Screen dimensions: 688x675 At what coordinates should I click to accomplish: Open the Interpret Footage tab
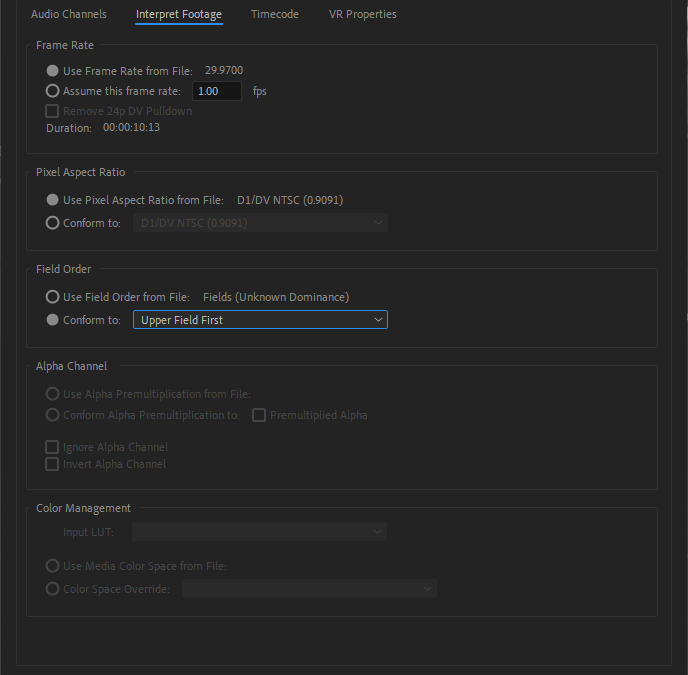(179, 14)
